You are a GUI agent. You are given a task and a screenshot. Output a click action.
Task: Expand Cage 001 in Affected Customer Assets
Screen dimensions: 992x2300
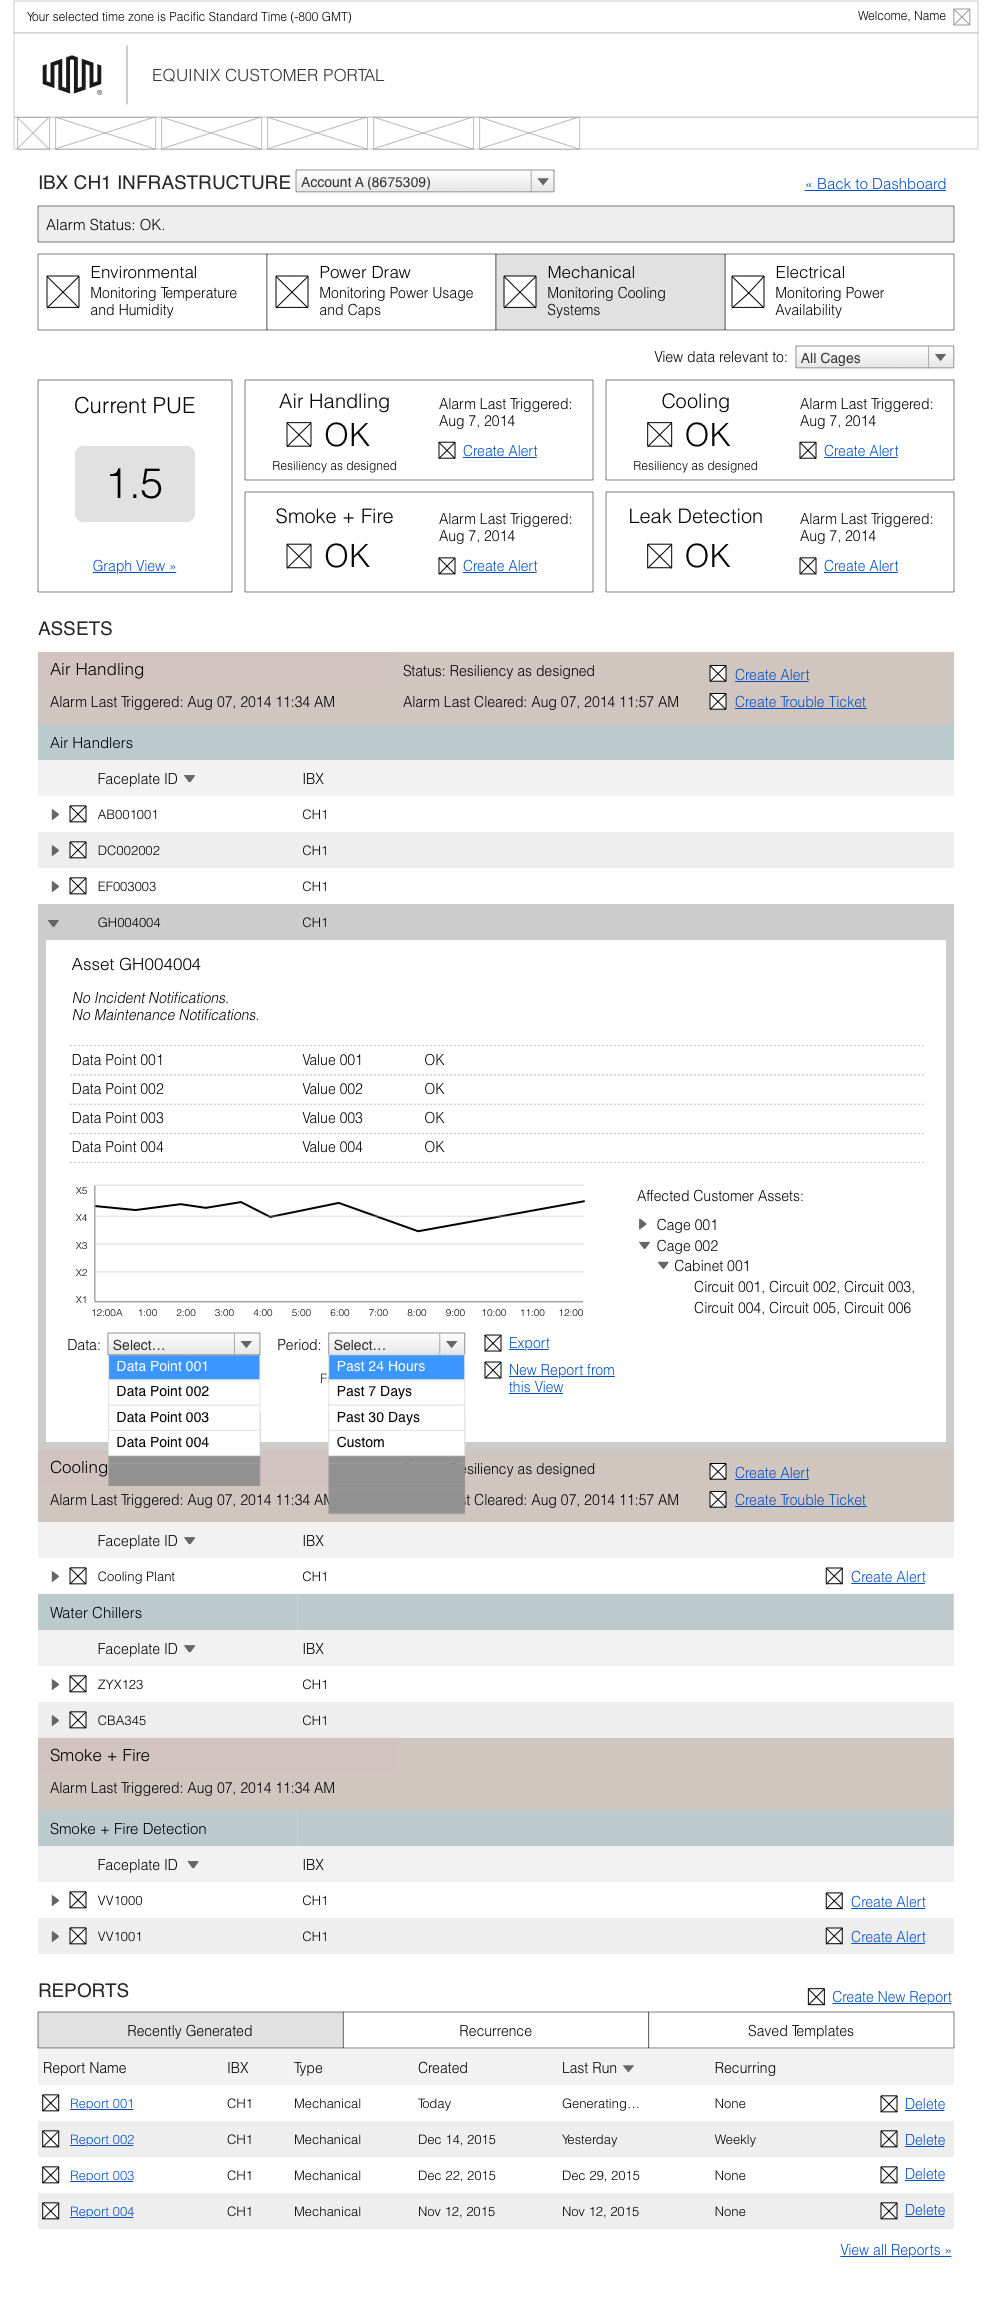point(643,1224)
